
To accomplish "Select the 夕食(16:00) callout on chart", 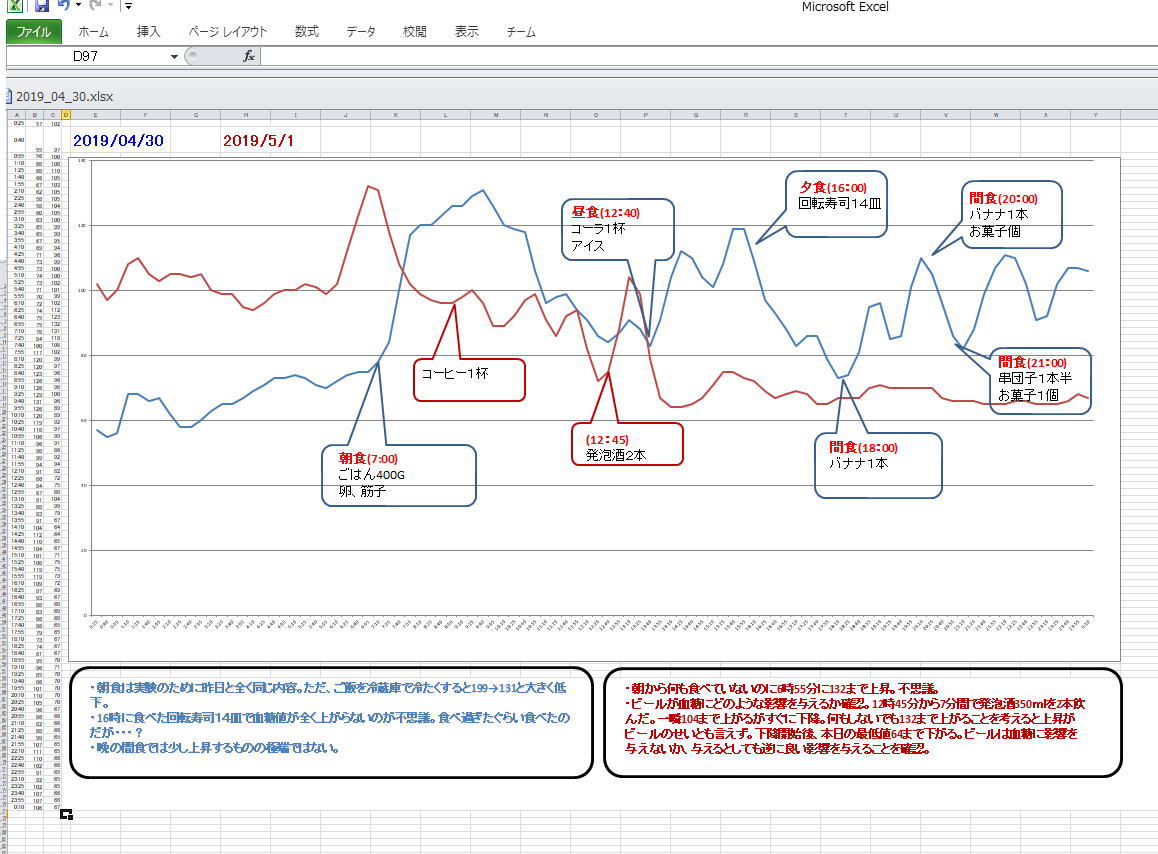I will (x=836, y=203).
